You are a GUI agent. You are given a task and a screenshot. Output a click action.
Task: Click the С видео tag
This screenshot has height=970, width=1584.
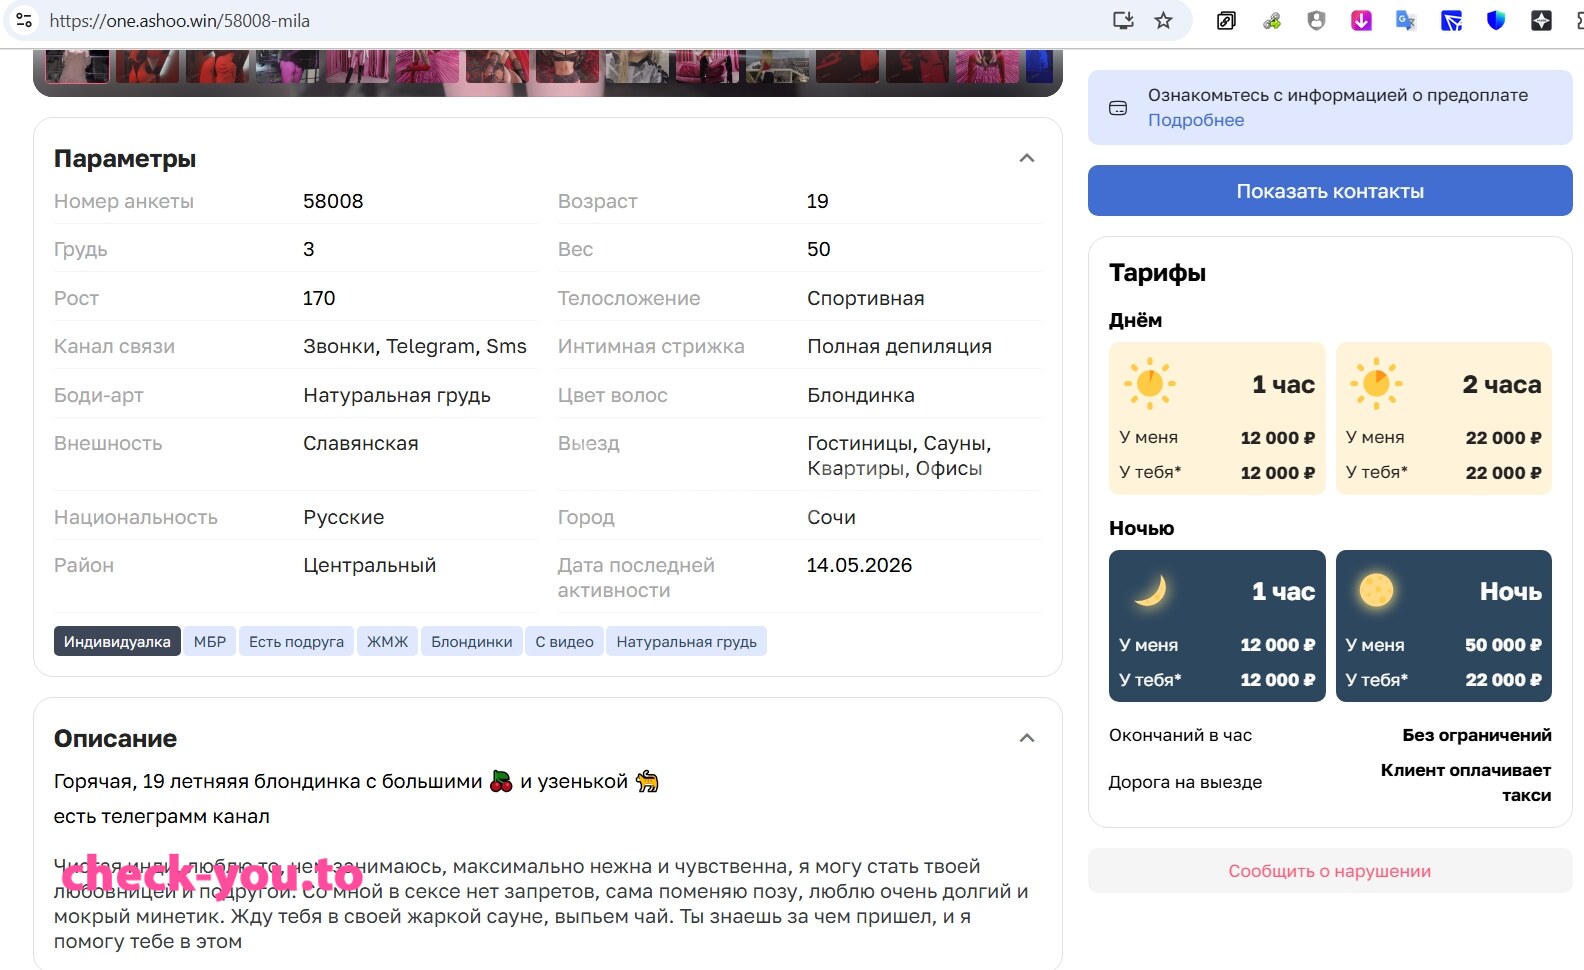coord(564,642)
